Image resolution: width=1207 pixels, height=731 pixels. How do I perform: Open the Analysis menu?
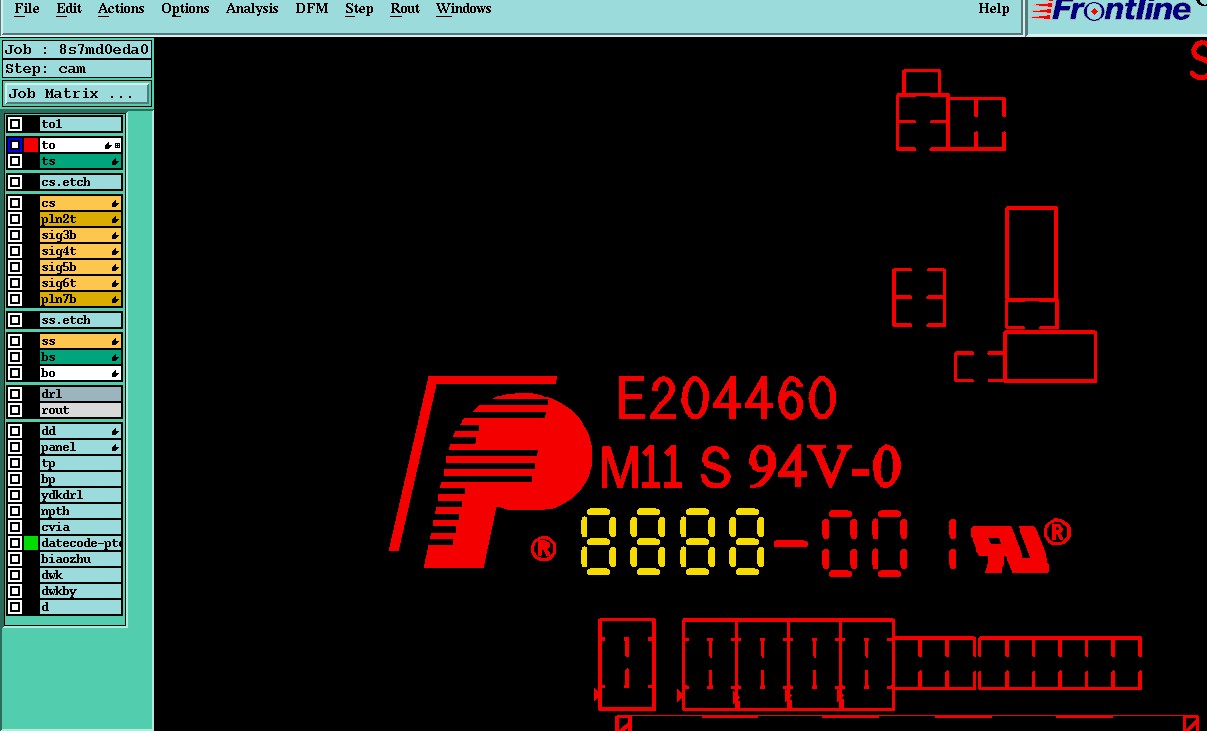click(x=252, y=9)
